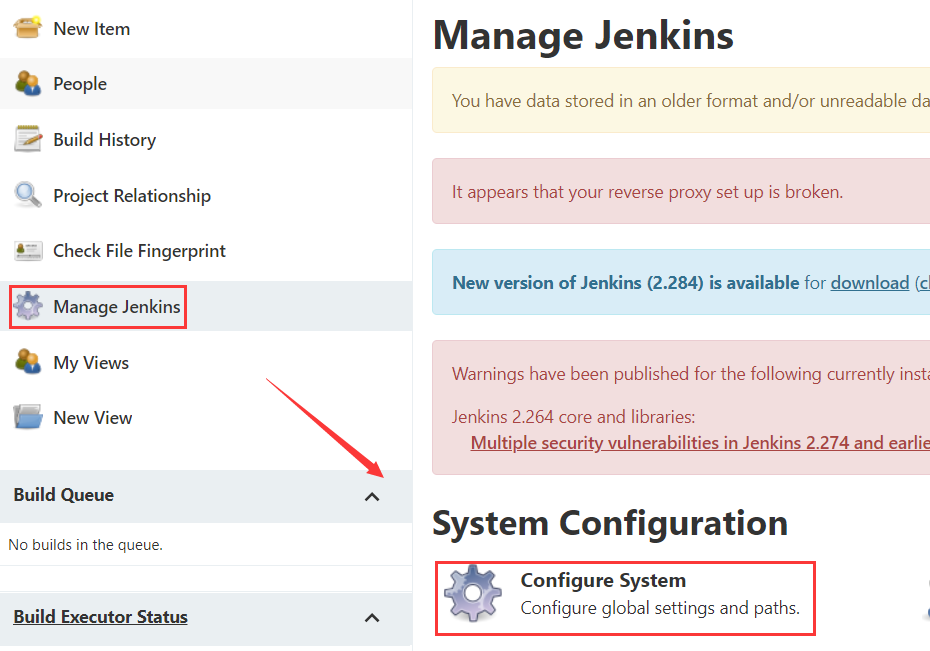Click the Manage Jenkins page heading
Image resolution: width=930 pixels, height=651 pixels.
[583, 36]
